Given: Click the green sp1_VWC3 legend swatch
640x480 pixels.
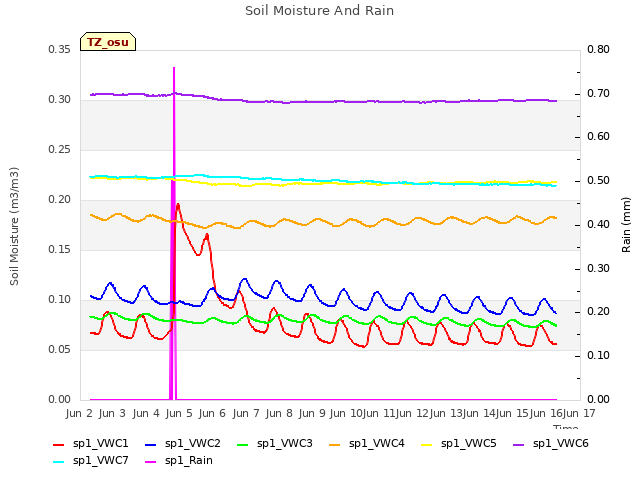Looking at the screenshot, I should pos(243,444).
